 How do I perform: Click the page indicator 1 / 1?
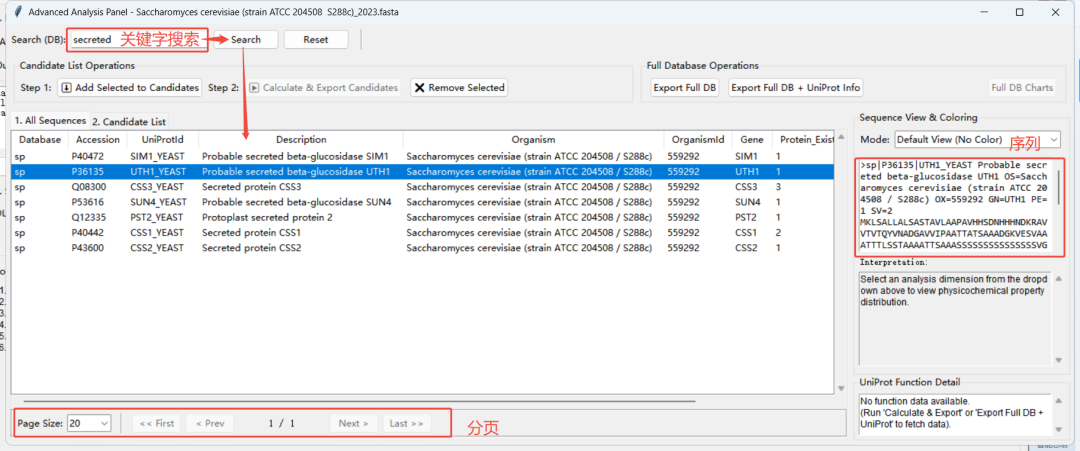click(282, 423)
